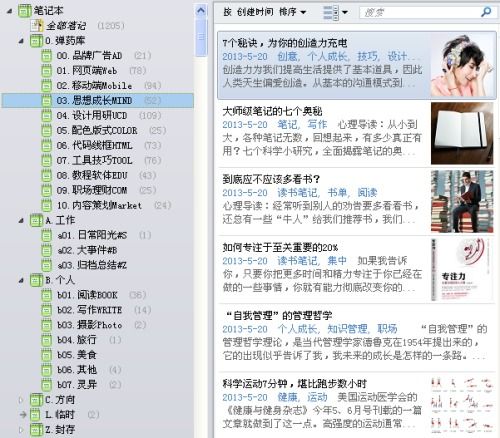Collapse the A.工作 stack
This screenshot has height=438, width=500.
pos(21,221)
